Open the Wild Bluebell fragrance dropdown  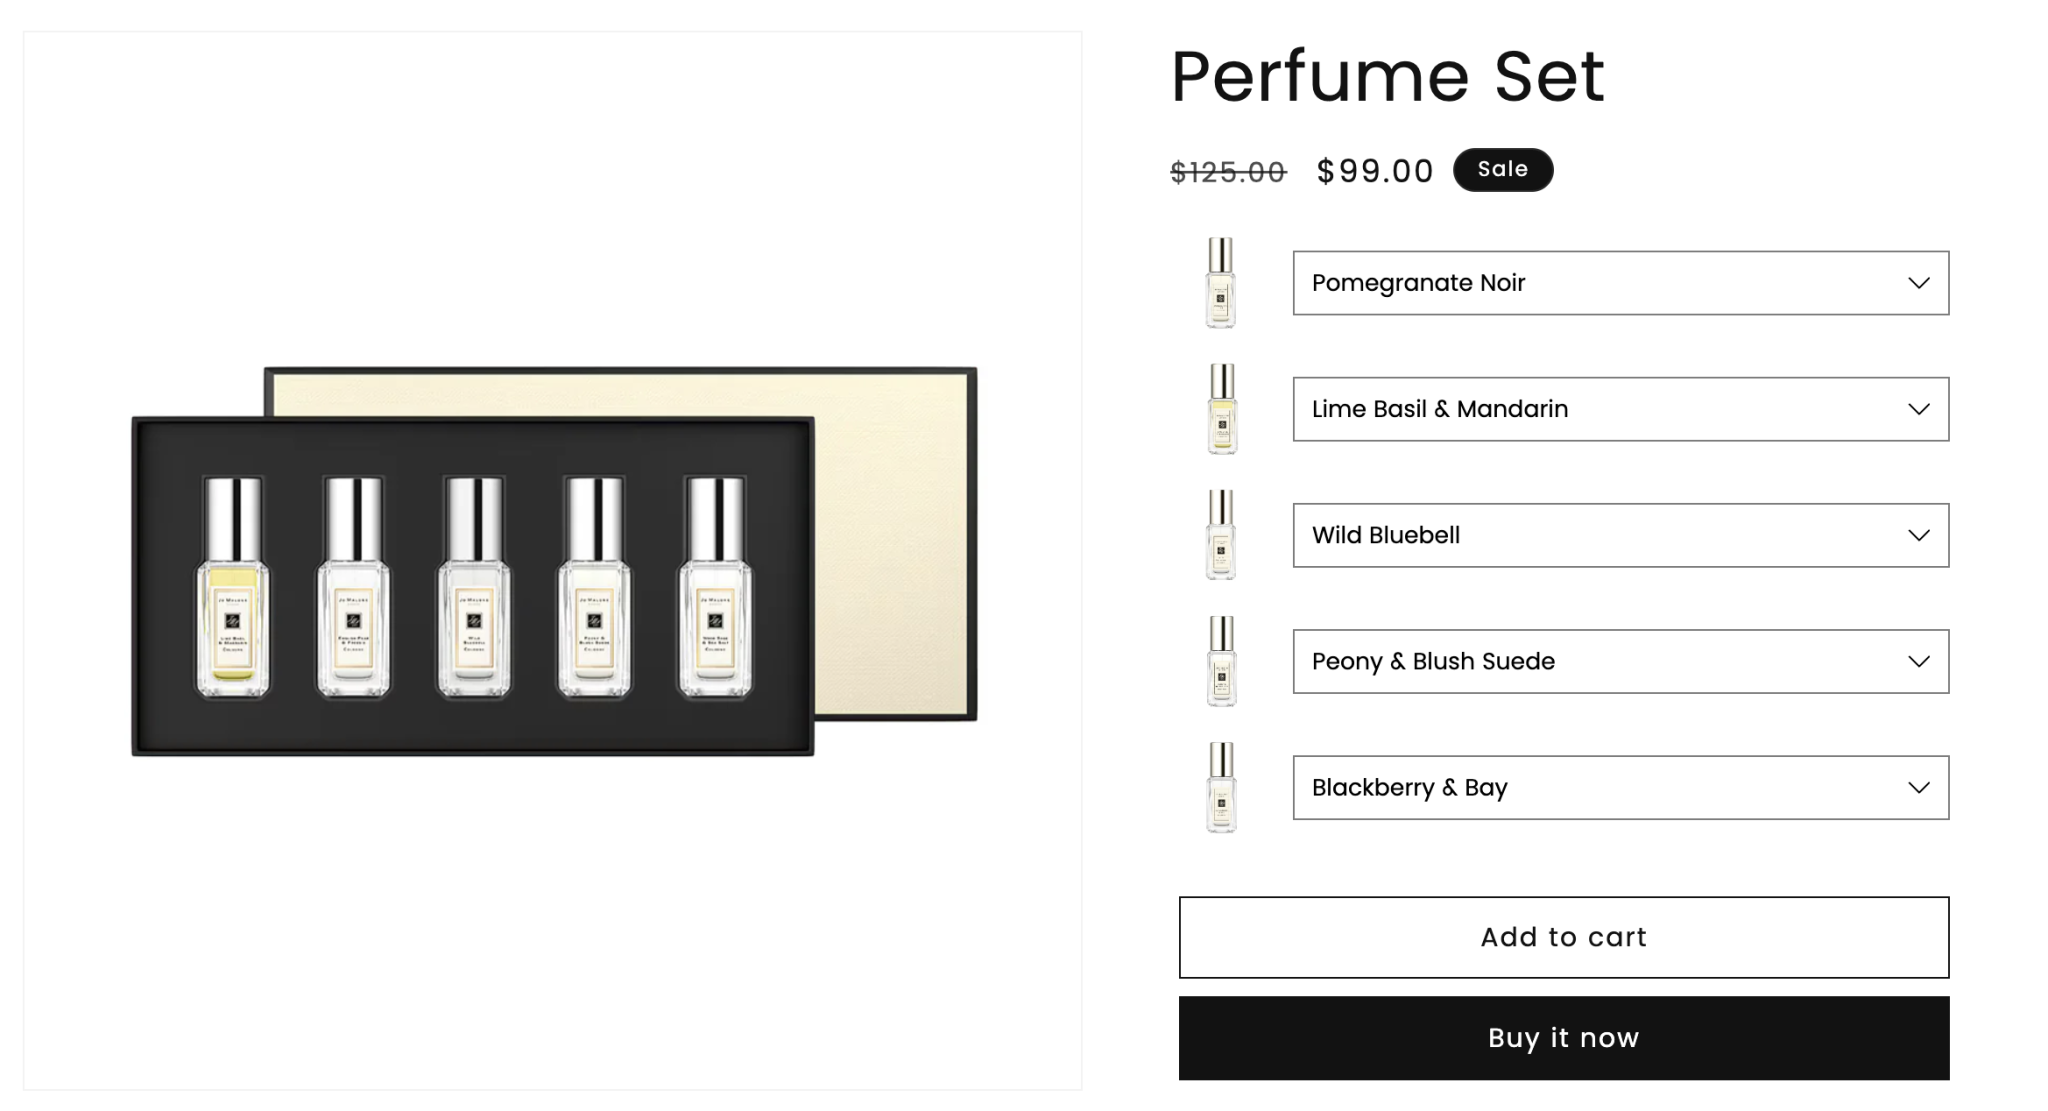point(1620,535)
